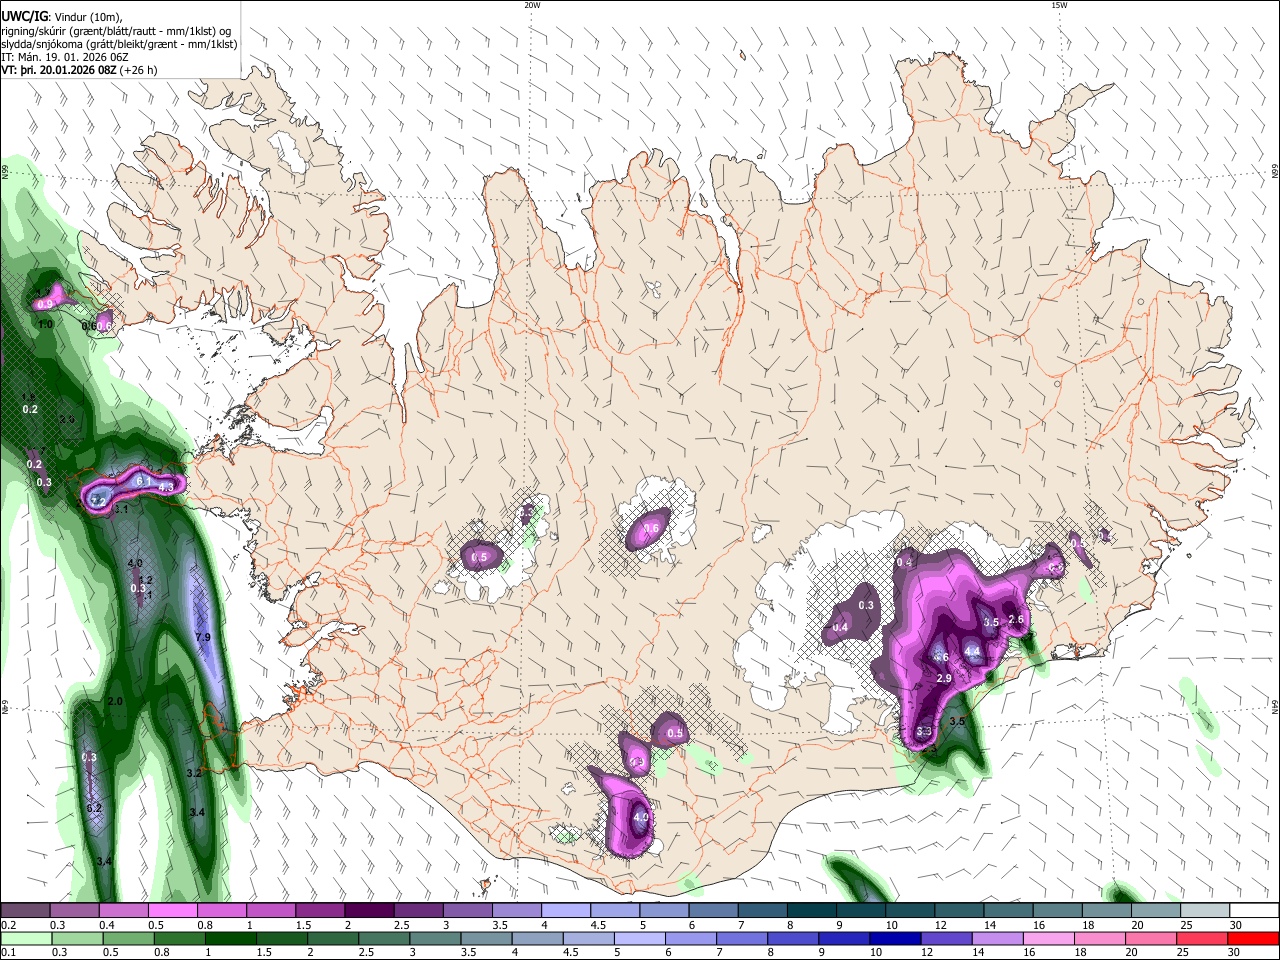Click the 4.3 value on the Snæfellsnes snow band
This screenshot has width=1280, height=960.
click(x=167, y=486)
